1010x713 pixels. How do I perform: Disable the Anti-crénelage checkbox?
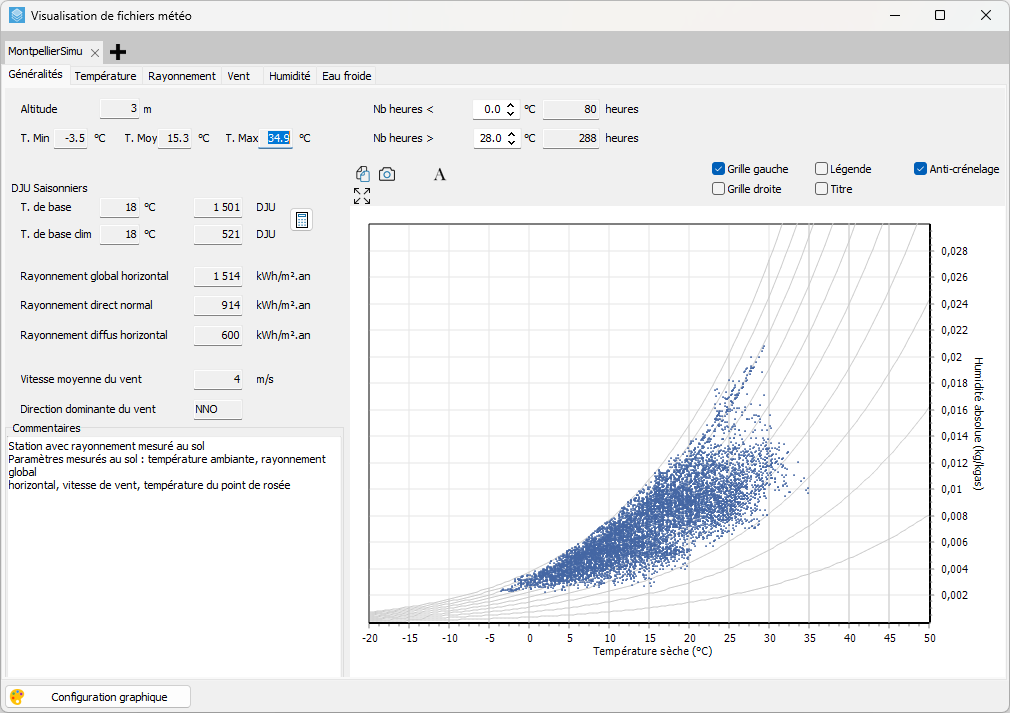click(920, 169)
